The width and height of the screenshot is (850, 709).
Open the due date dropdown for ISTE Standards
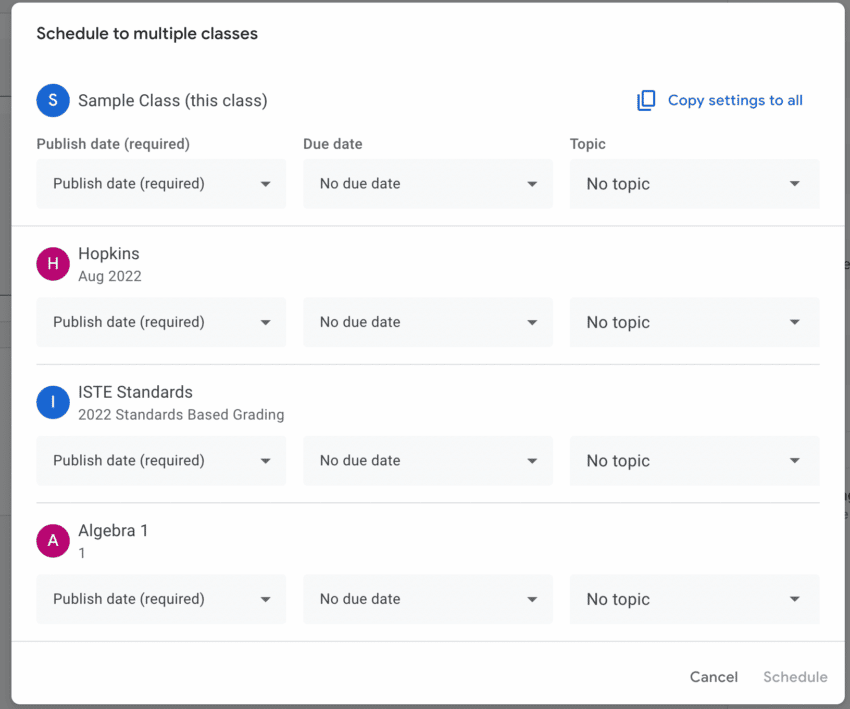click(428, 460)
